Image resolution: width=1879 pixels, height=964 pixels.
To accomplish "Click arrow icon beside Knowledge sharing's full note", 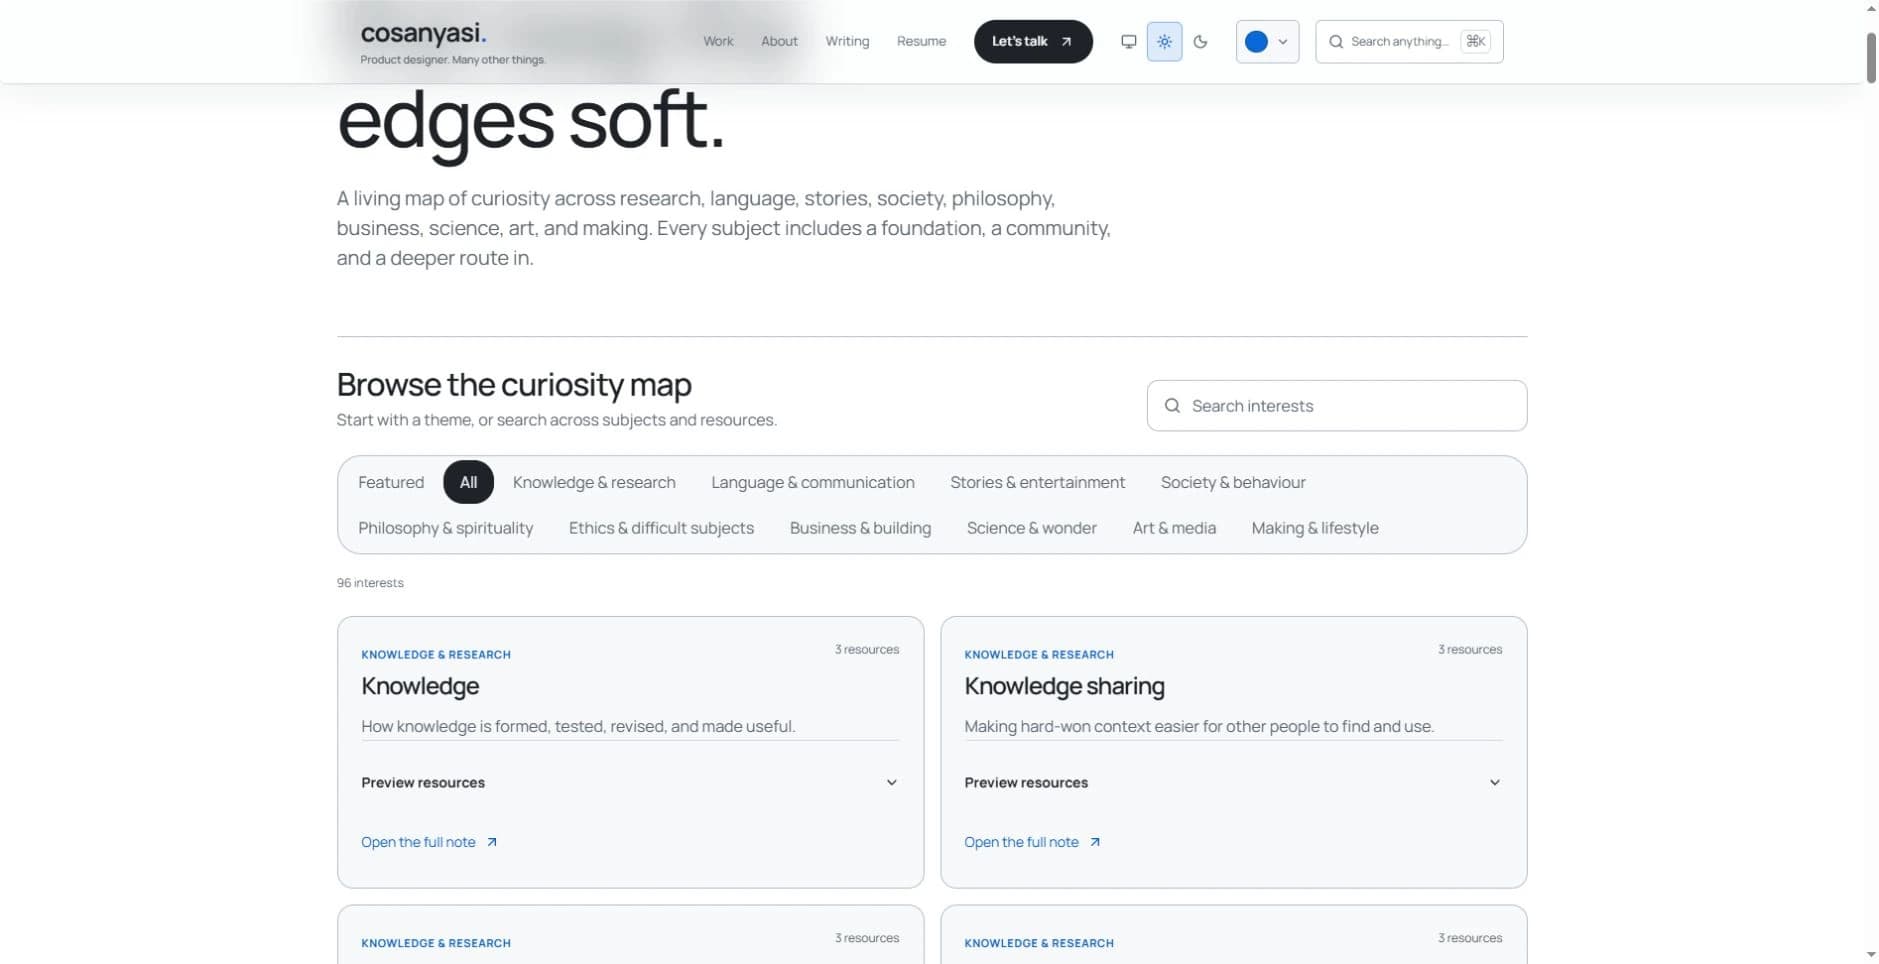I will click(x=1095, y=842).
